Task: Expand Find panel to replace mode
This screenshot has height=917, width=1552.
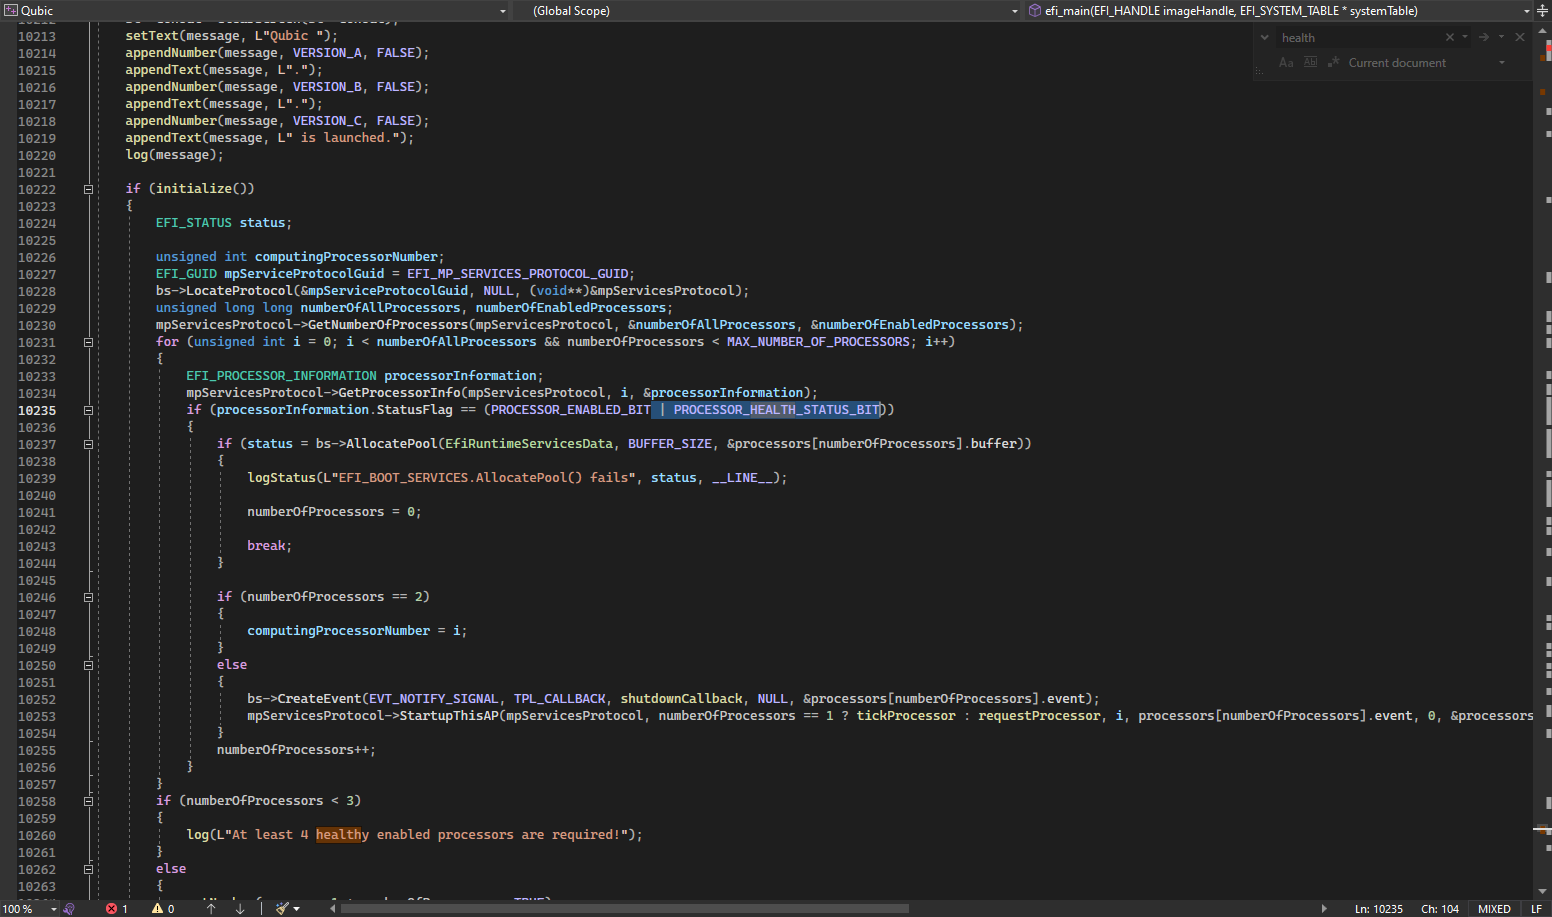Action: point(1265,38)
